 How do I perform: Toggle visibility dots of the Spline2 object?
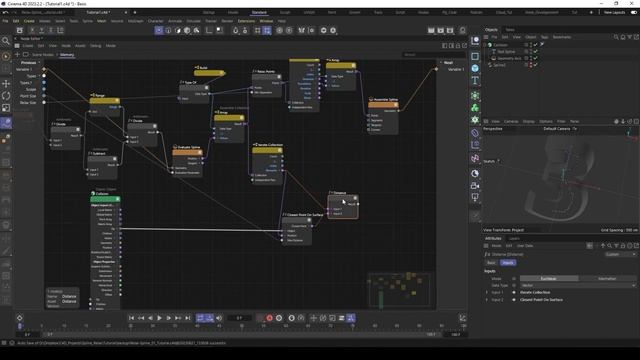tap(531, 65)
